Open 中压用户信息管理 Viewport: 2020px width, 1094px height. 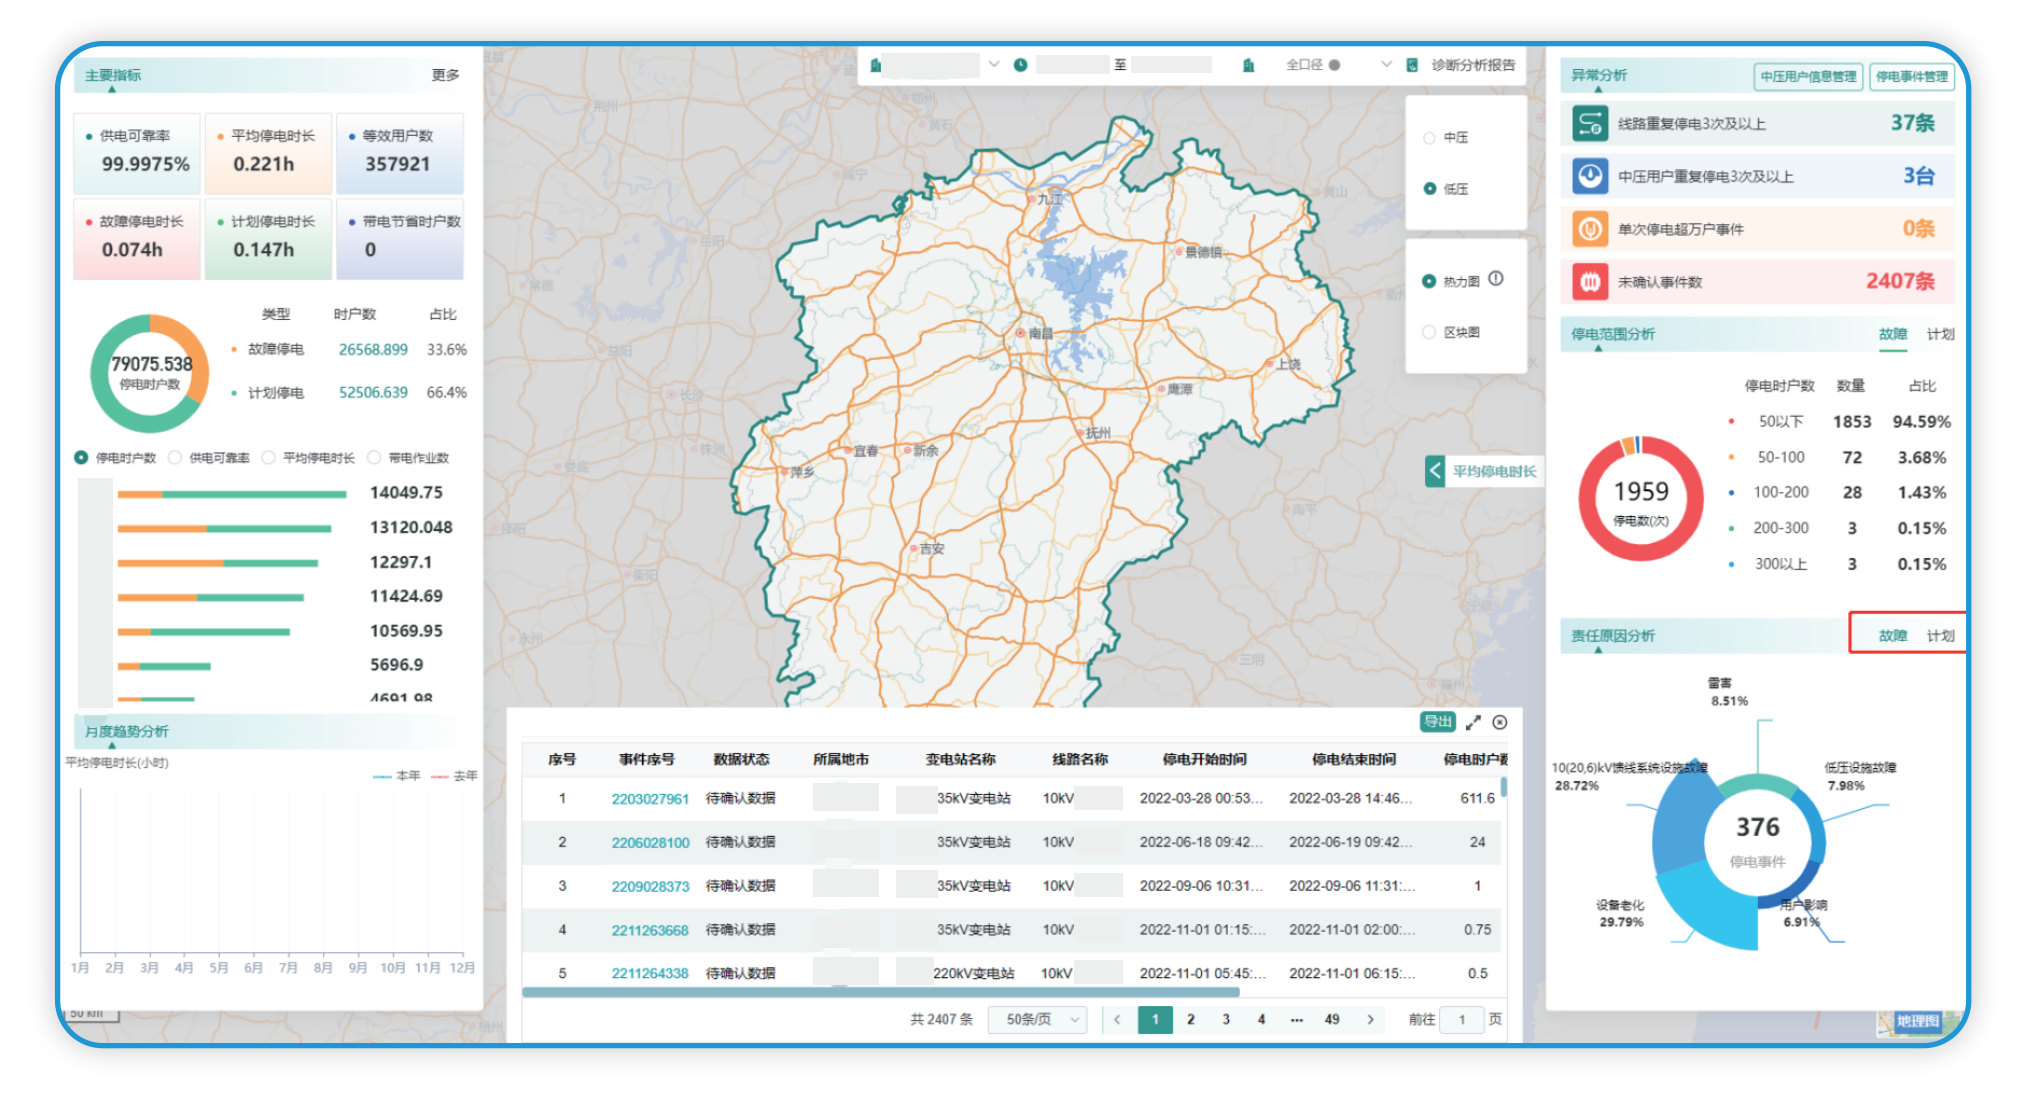click(1808, 76)
